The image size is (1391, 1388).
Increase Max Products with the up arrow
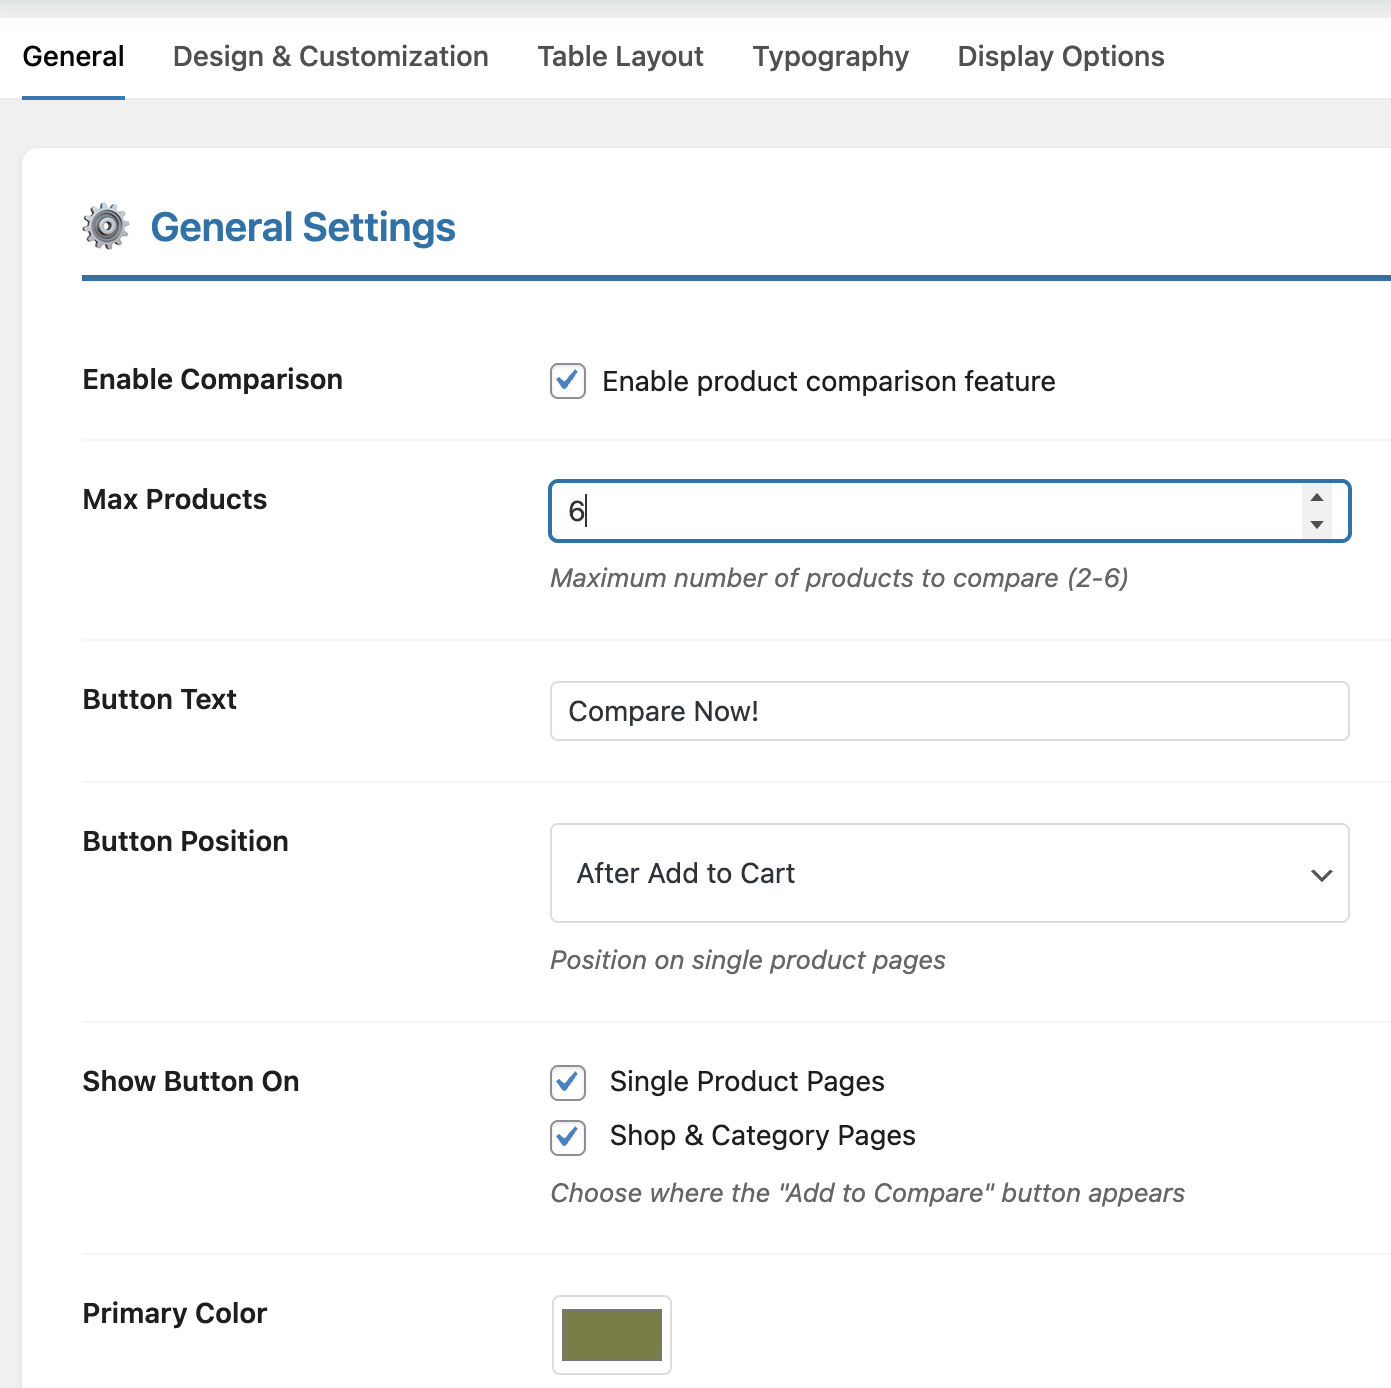tap(1317, 498)
